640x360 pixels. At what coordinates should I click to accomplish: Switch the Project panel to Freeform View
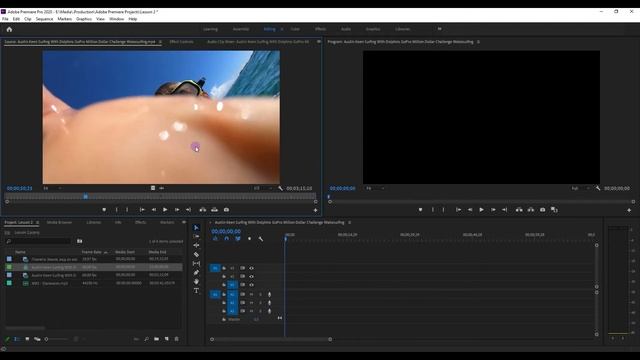pos(37,339)
